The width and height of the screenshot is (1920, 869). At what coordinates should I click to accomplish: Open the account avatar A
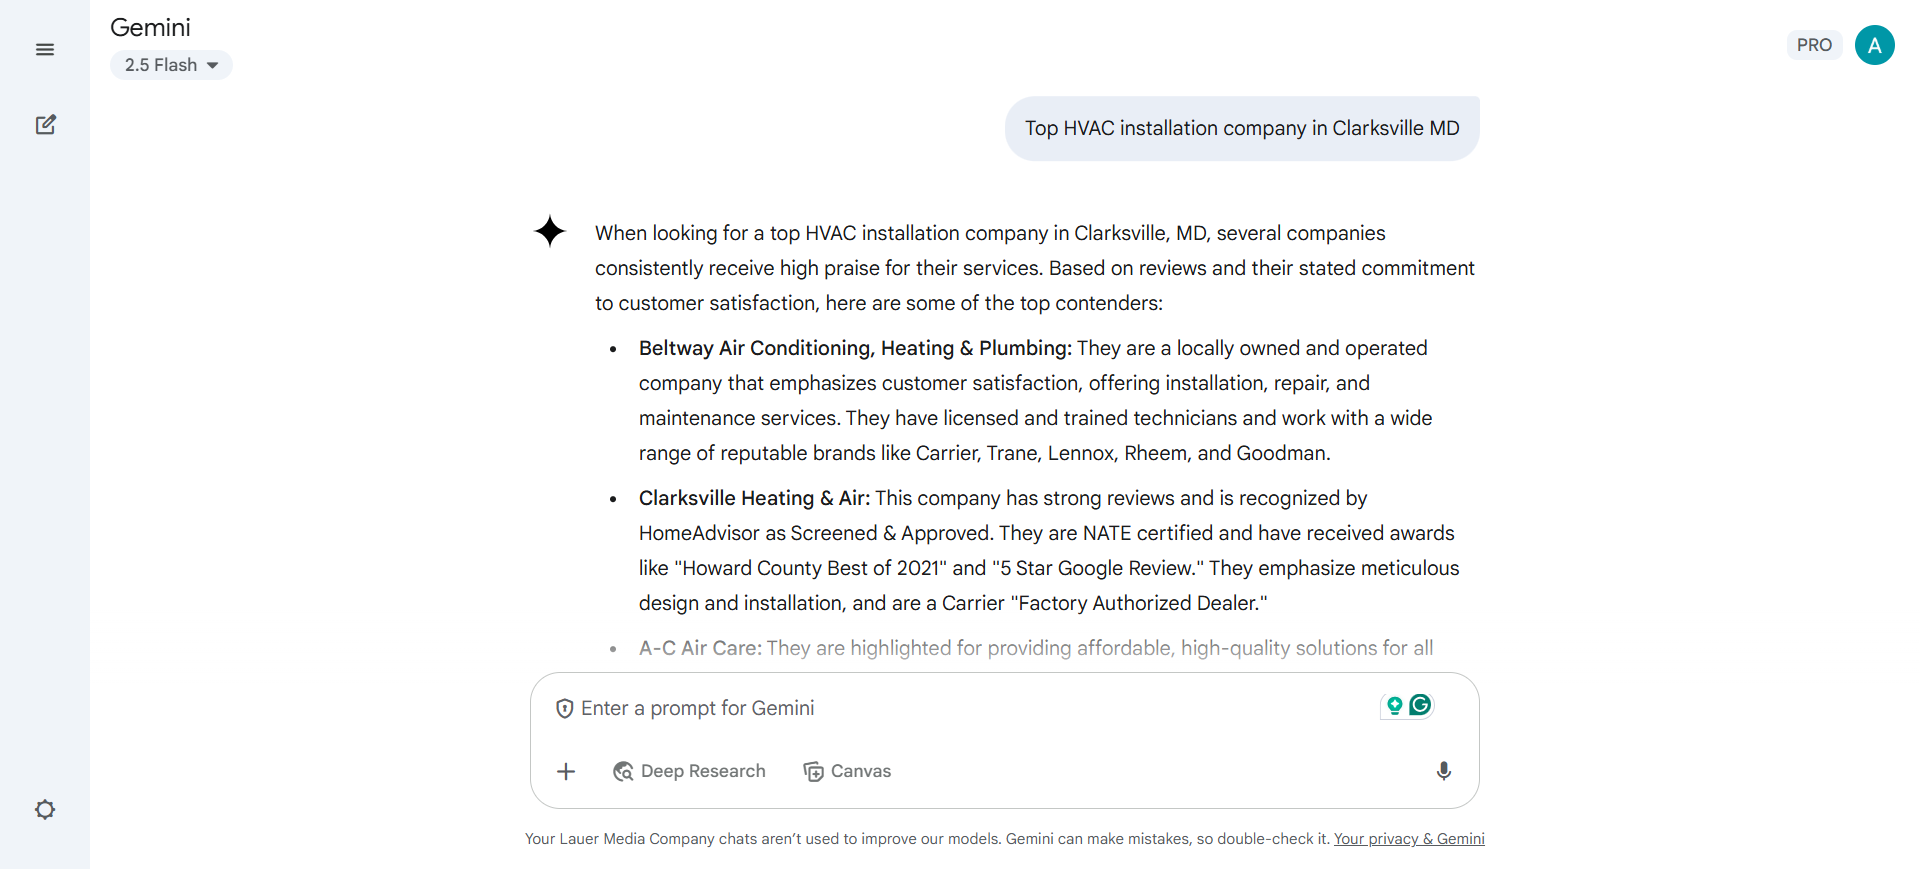[x=1874, y=45]
